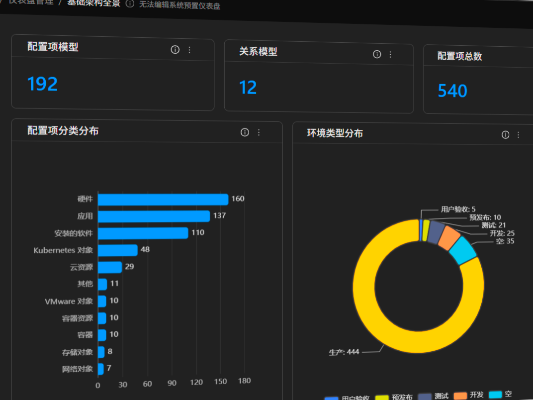Click the 48 bar value label
Image resolution: width=533 pixels, height=400 pixels.
(145, 249)
